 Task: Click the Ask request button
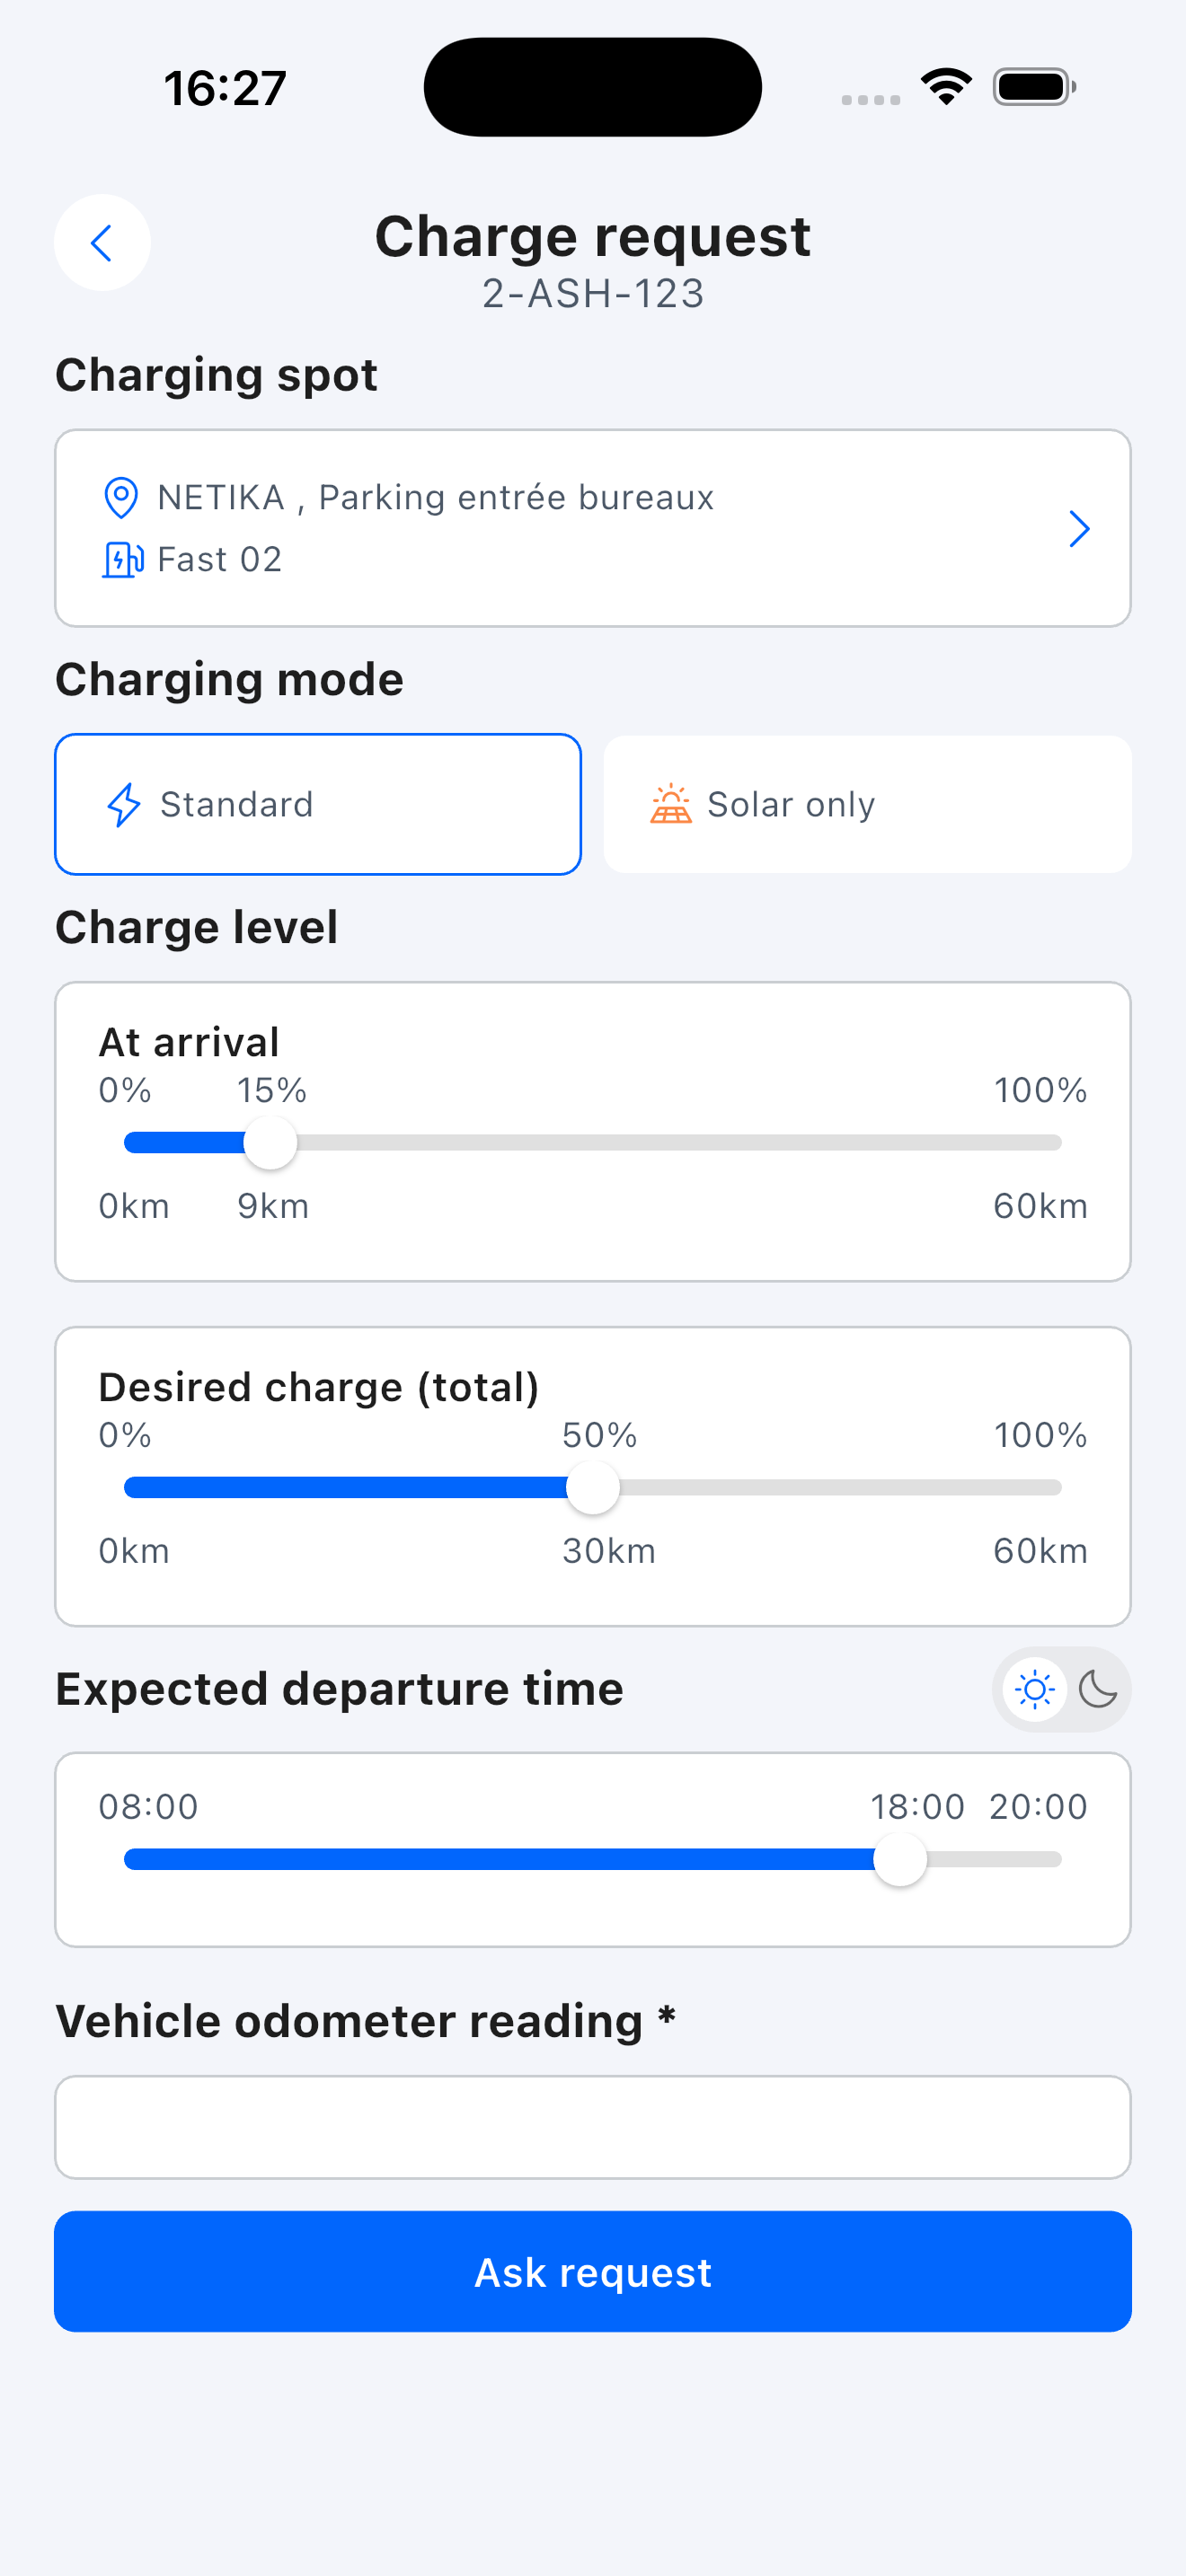(593, 2272)
